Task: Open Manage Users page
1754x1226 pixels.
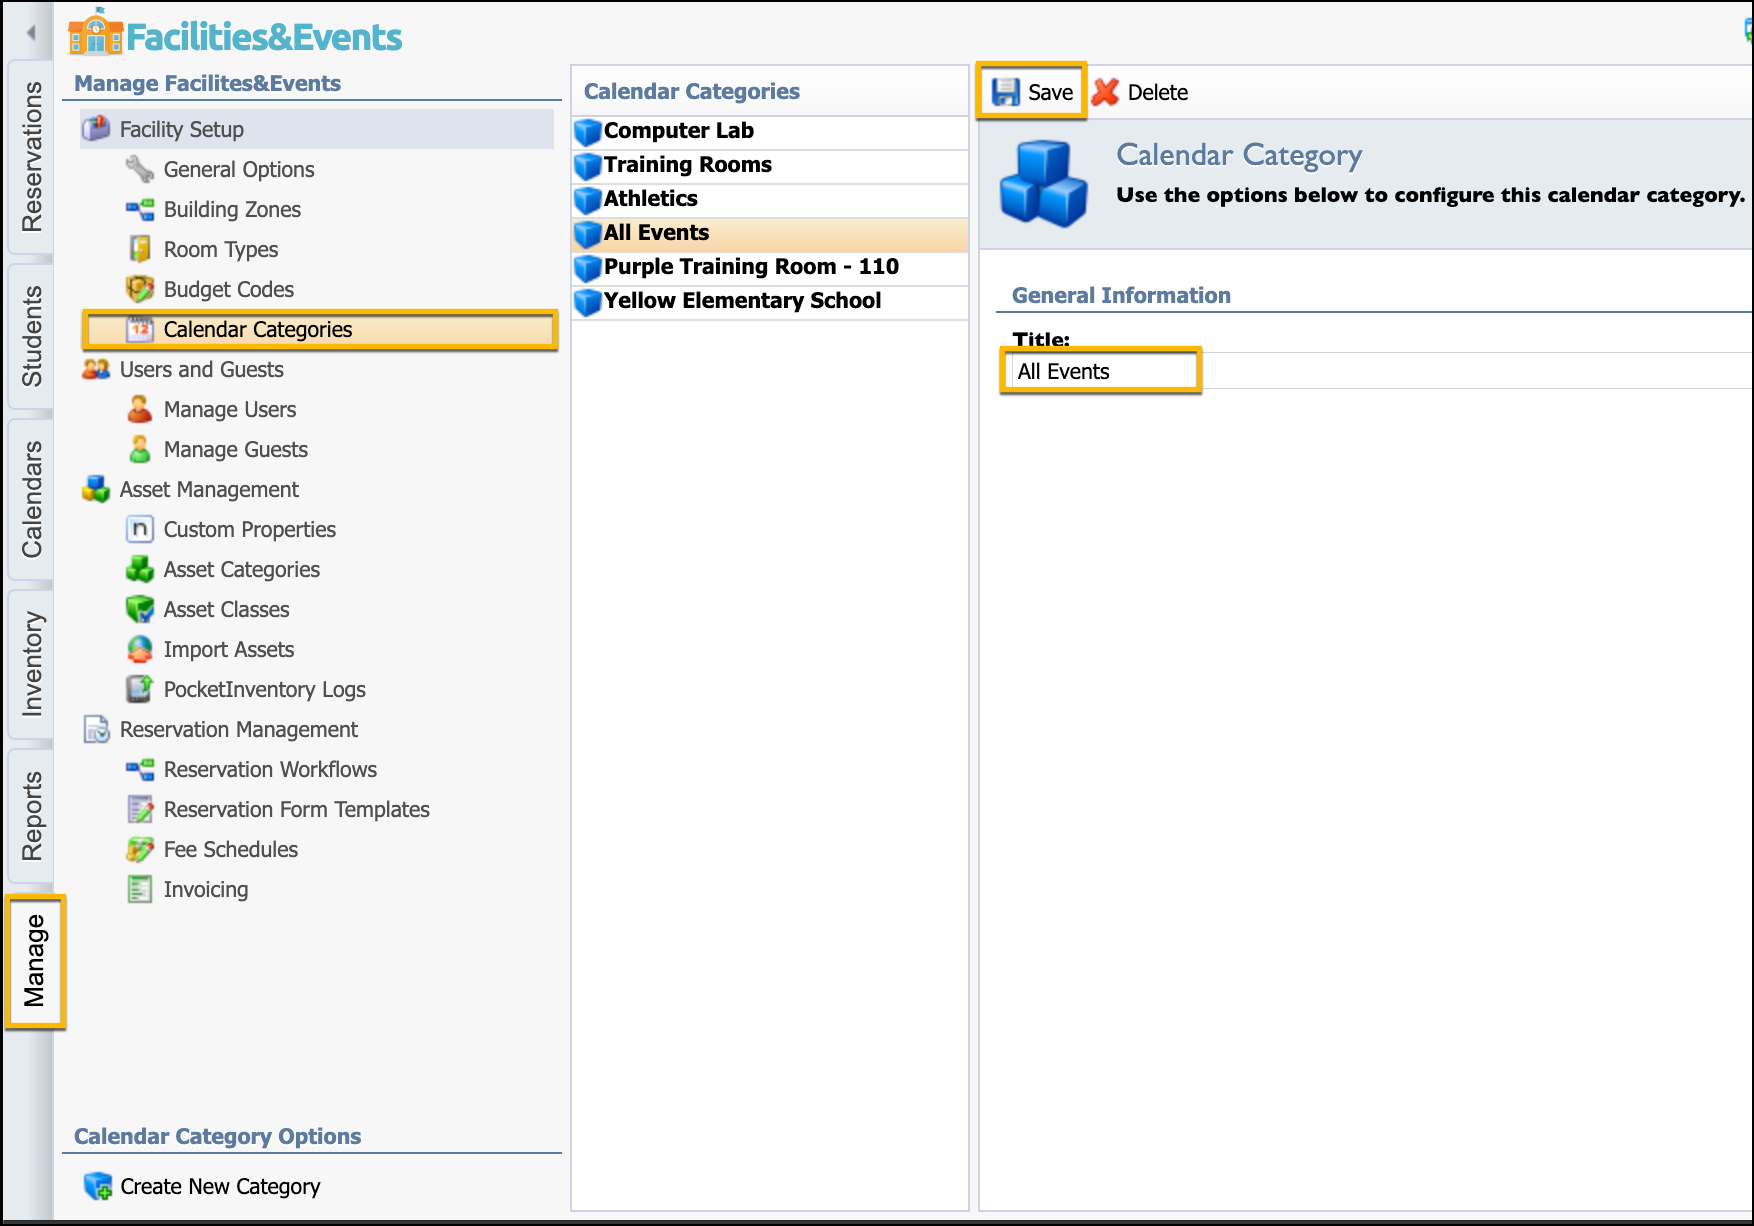Action: pyautogui.click(x=230, y=409)
